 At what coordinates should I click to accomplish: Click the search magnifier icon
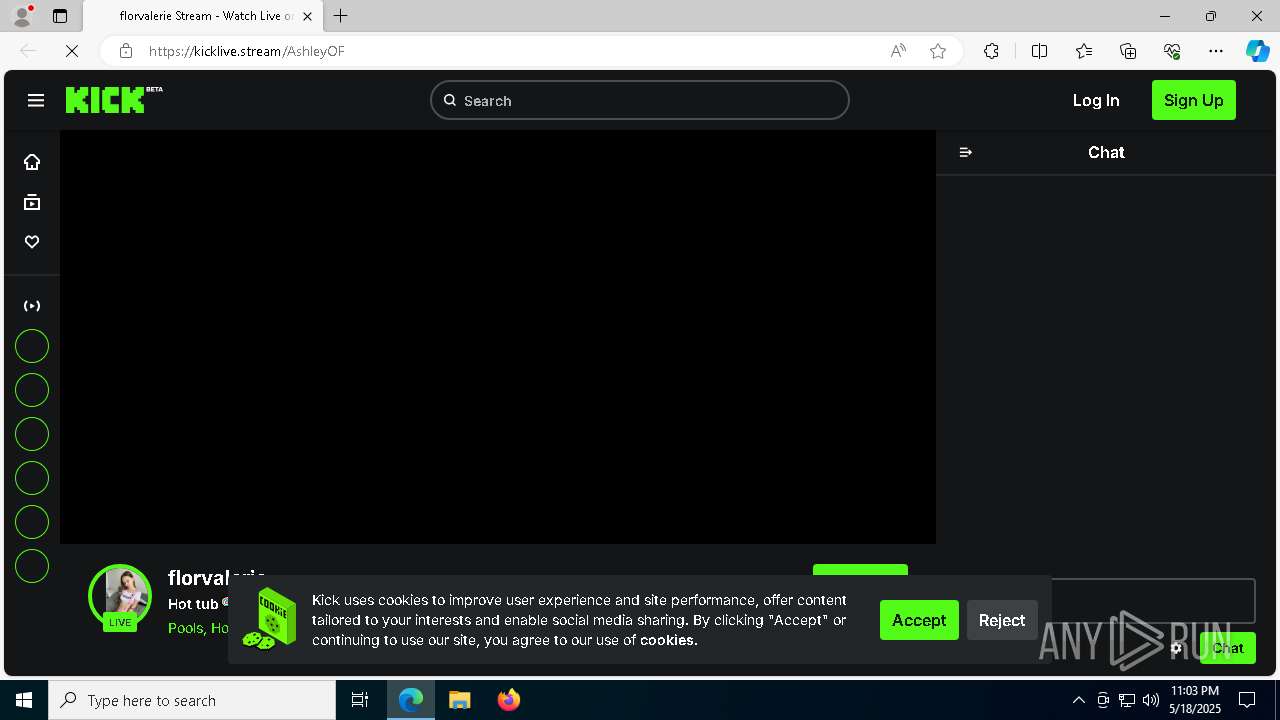(x=450, y=100)
